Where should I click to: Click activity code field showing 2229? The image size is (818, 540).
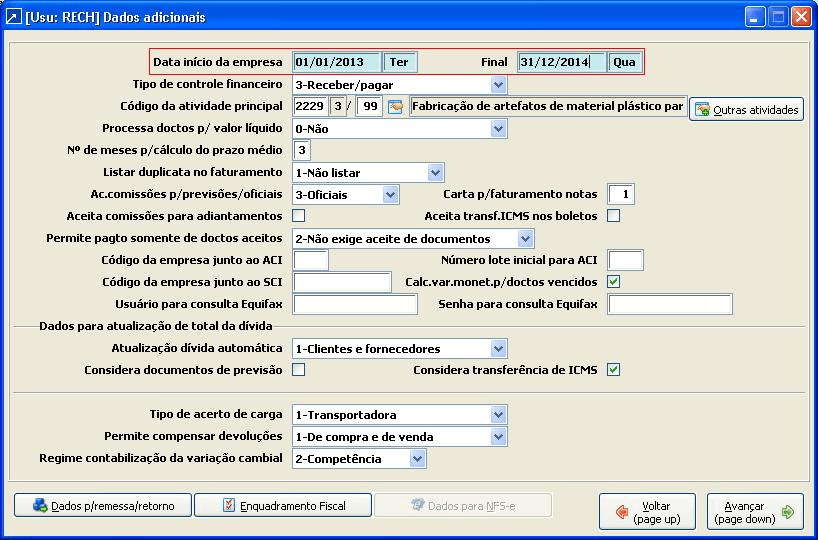point(310,106)
